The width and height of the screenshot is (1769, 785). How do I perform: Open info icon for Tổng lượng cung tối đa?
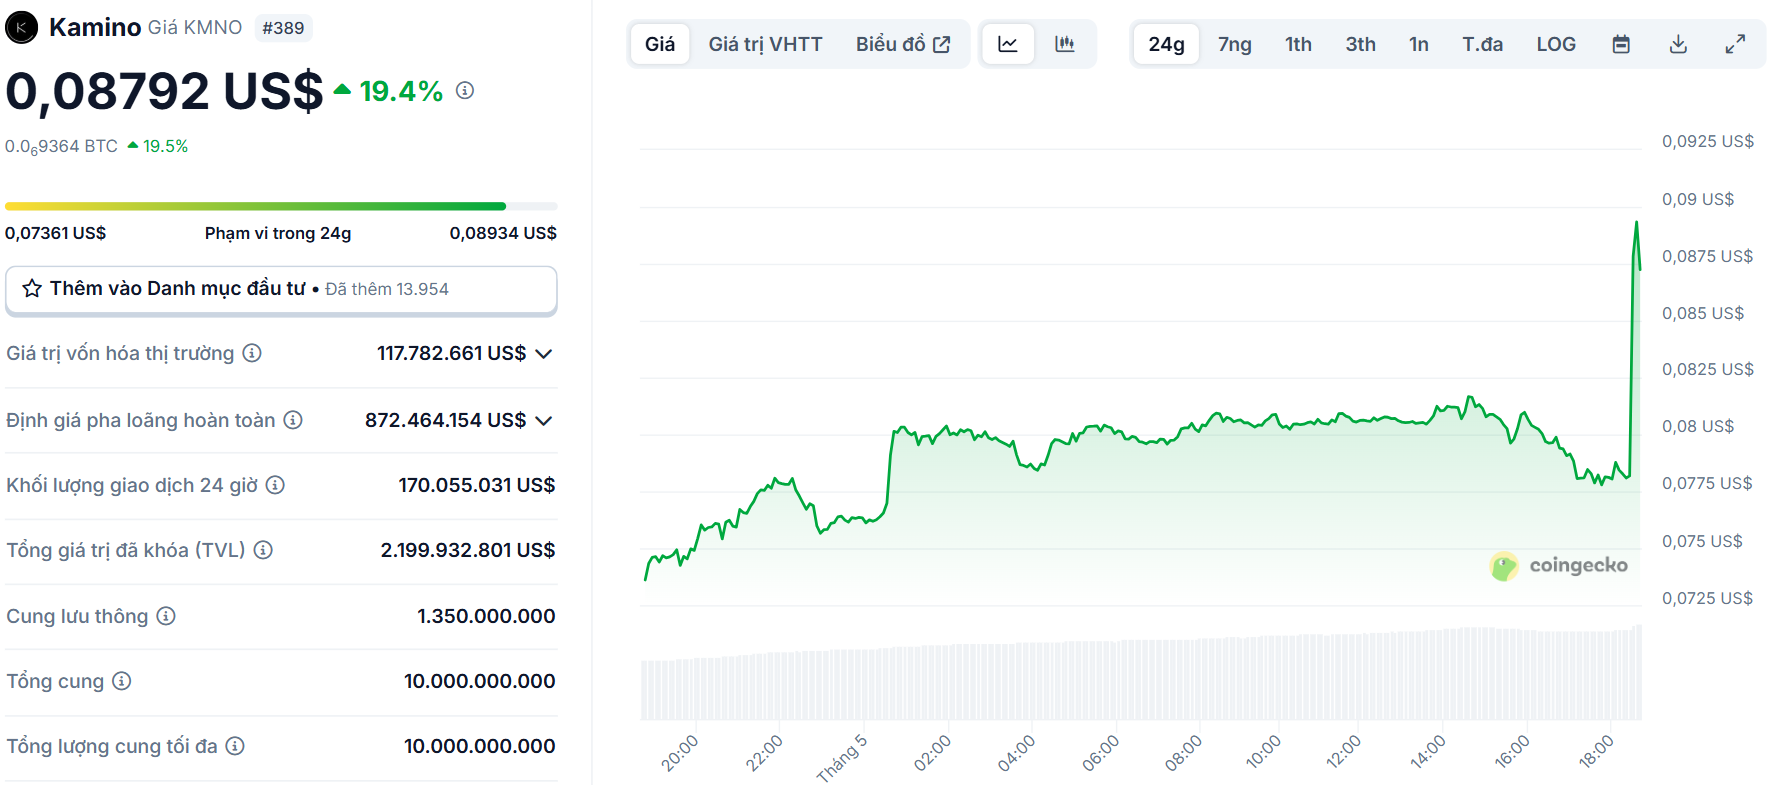tap(235, 746)
